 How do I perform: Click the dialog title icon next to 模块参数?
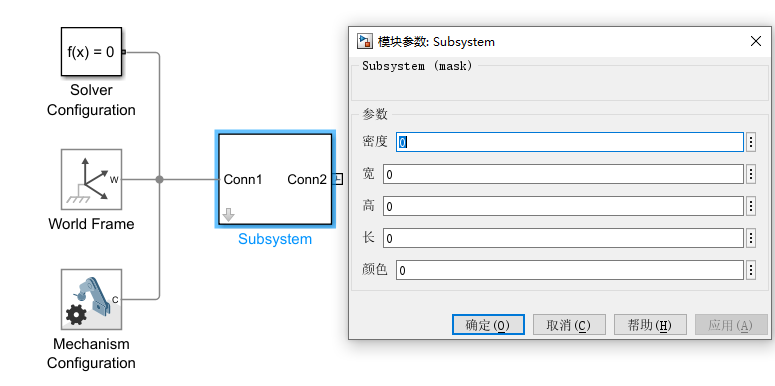[365, 42]
